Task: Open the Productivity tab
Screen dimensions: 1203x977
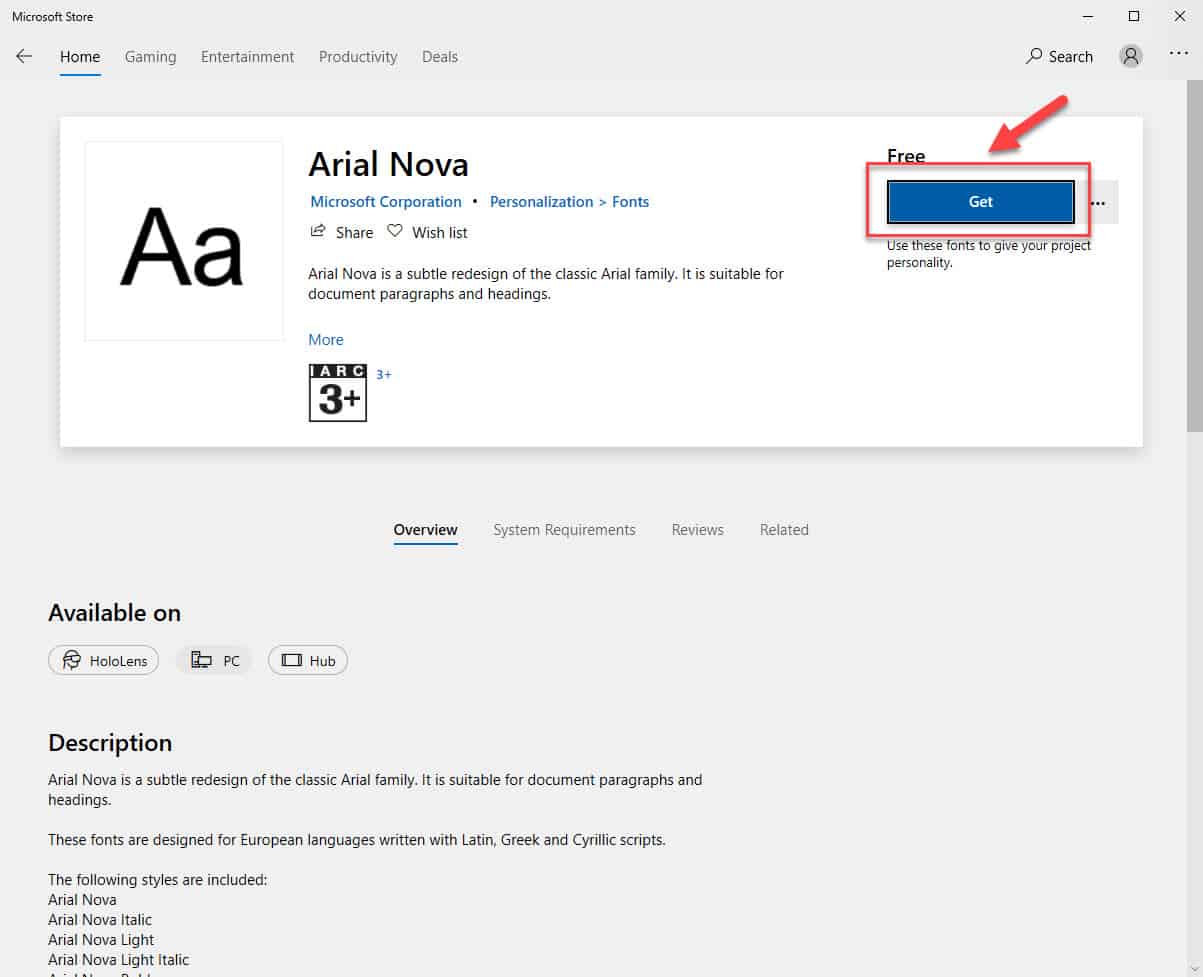Action: pyautogui.click(x=358, y=56)
